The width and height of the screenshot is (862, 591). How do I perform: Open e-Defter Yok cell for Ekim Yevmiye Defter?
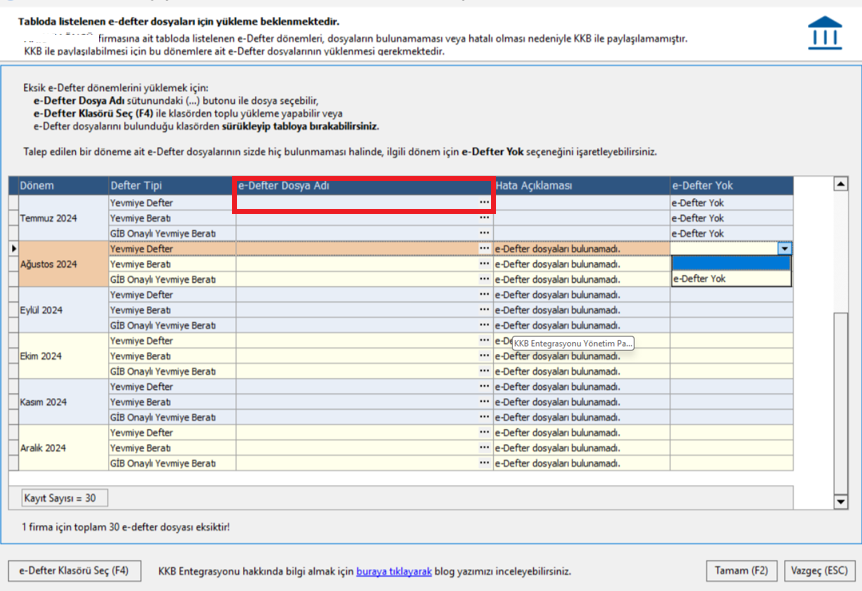731,341
